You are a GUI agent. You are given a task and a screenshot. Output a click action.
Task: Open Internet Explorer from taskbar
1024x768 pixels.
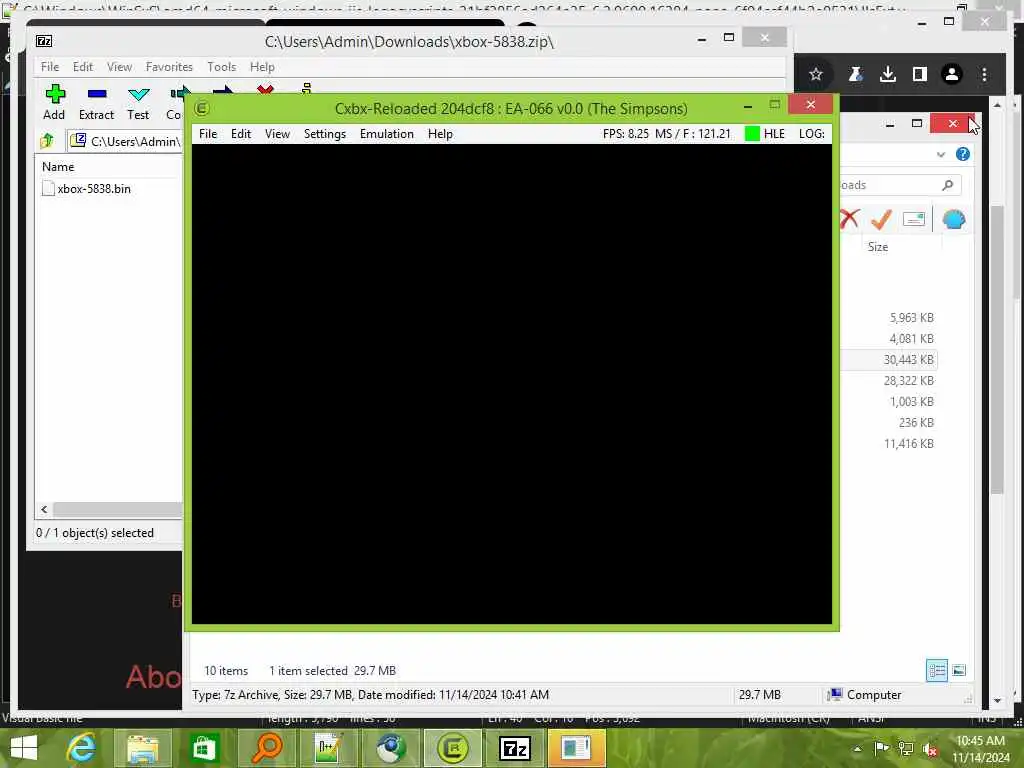pos(82,748)
